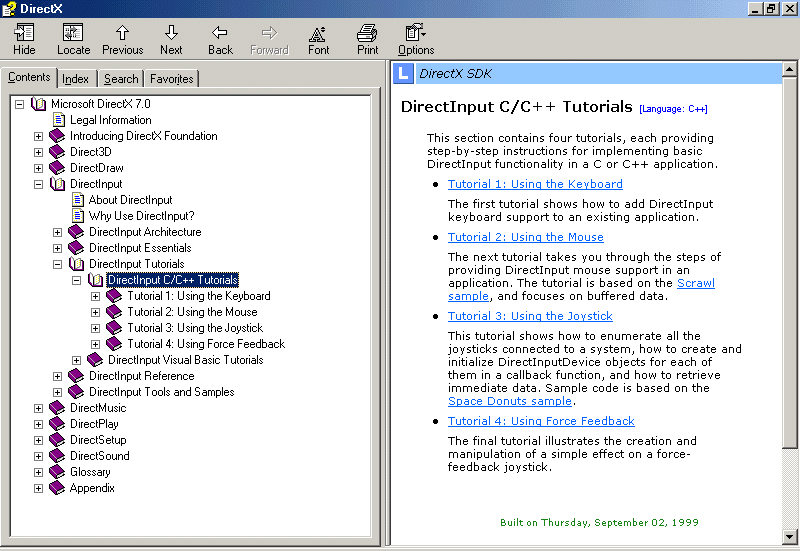The image size is (800, 551).
Task: Follow the Space Donuts sample link
Action: [x=510, y=401]
